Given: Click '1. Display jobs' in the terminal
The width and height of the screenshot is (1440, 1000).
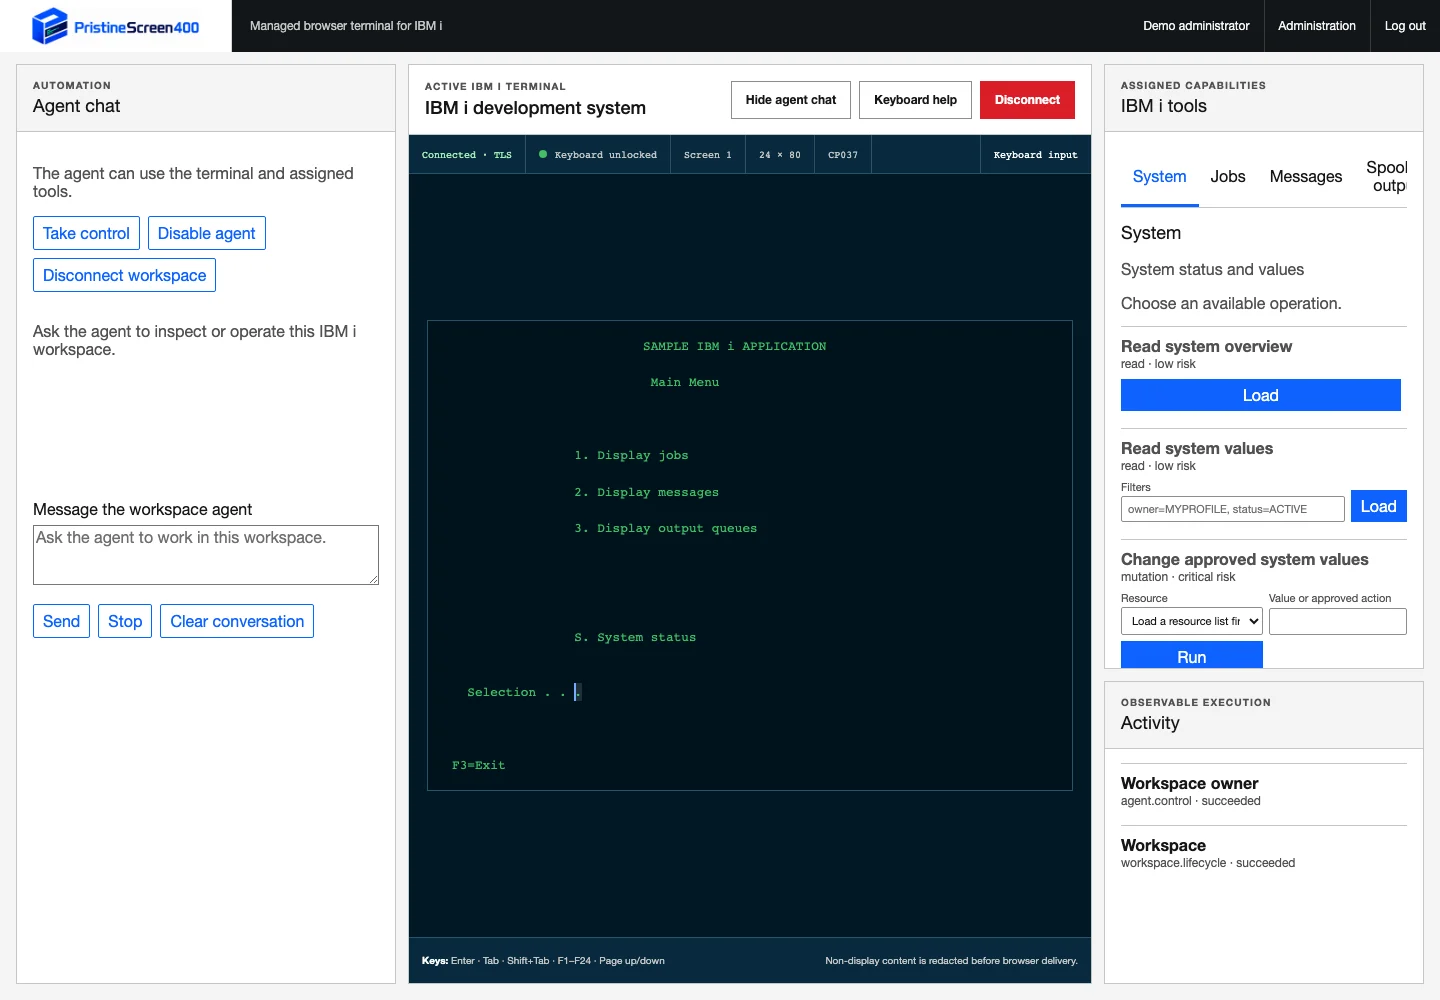Looking at the screenshot, I should [631, 455].
